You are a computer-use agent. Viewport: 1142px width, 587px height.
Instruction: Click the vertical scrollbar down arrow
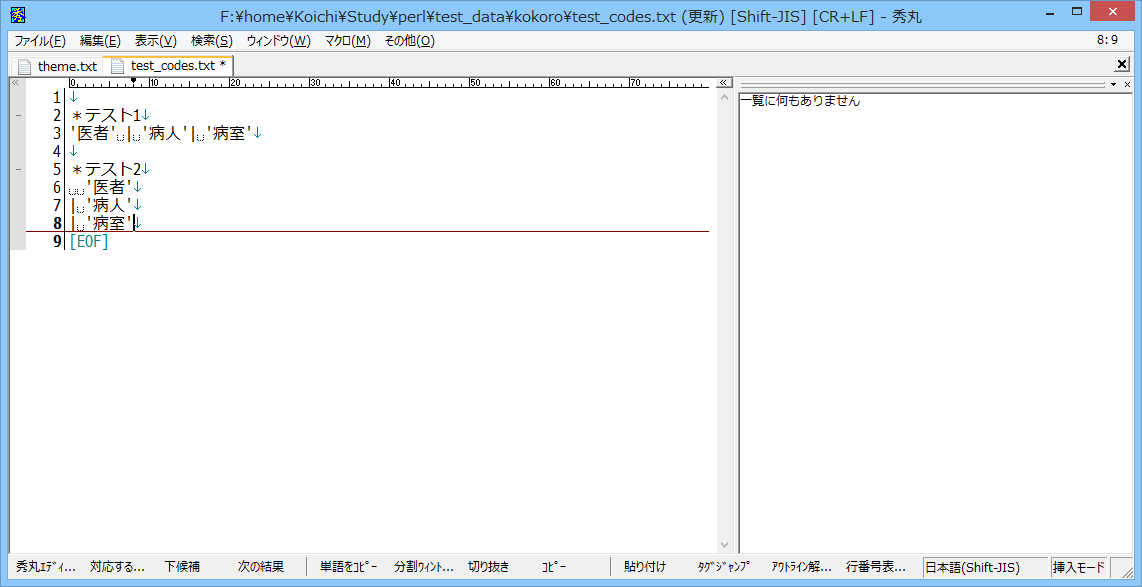724,545
